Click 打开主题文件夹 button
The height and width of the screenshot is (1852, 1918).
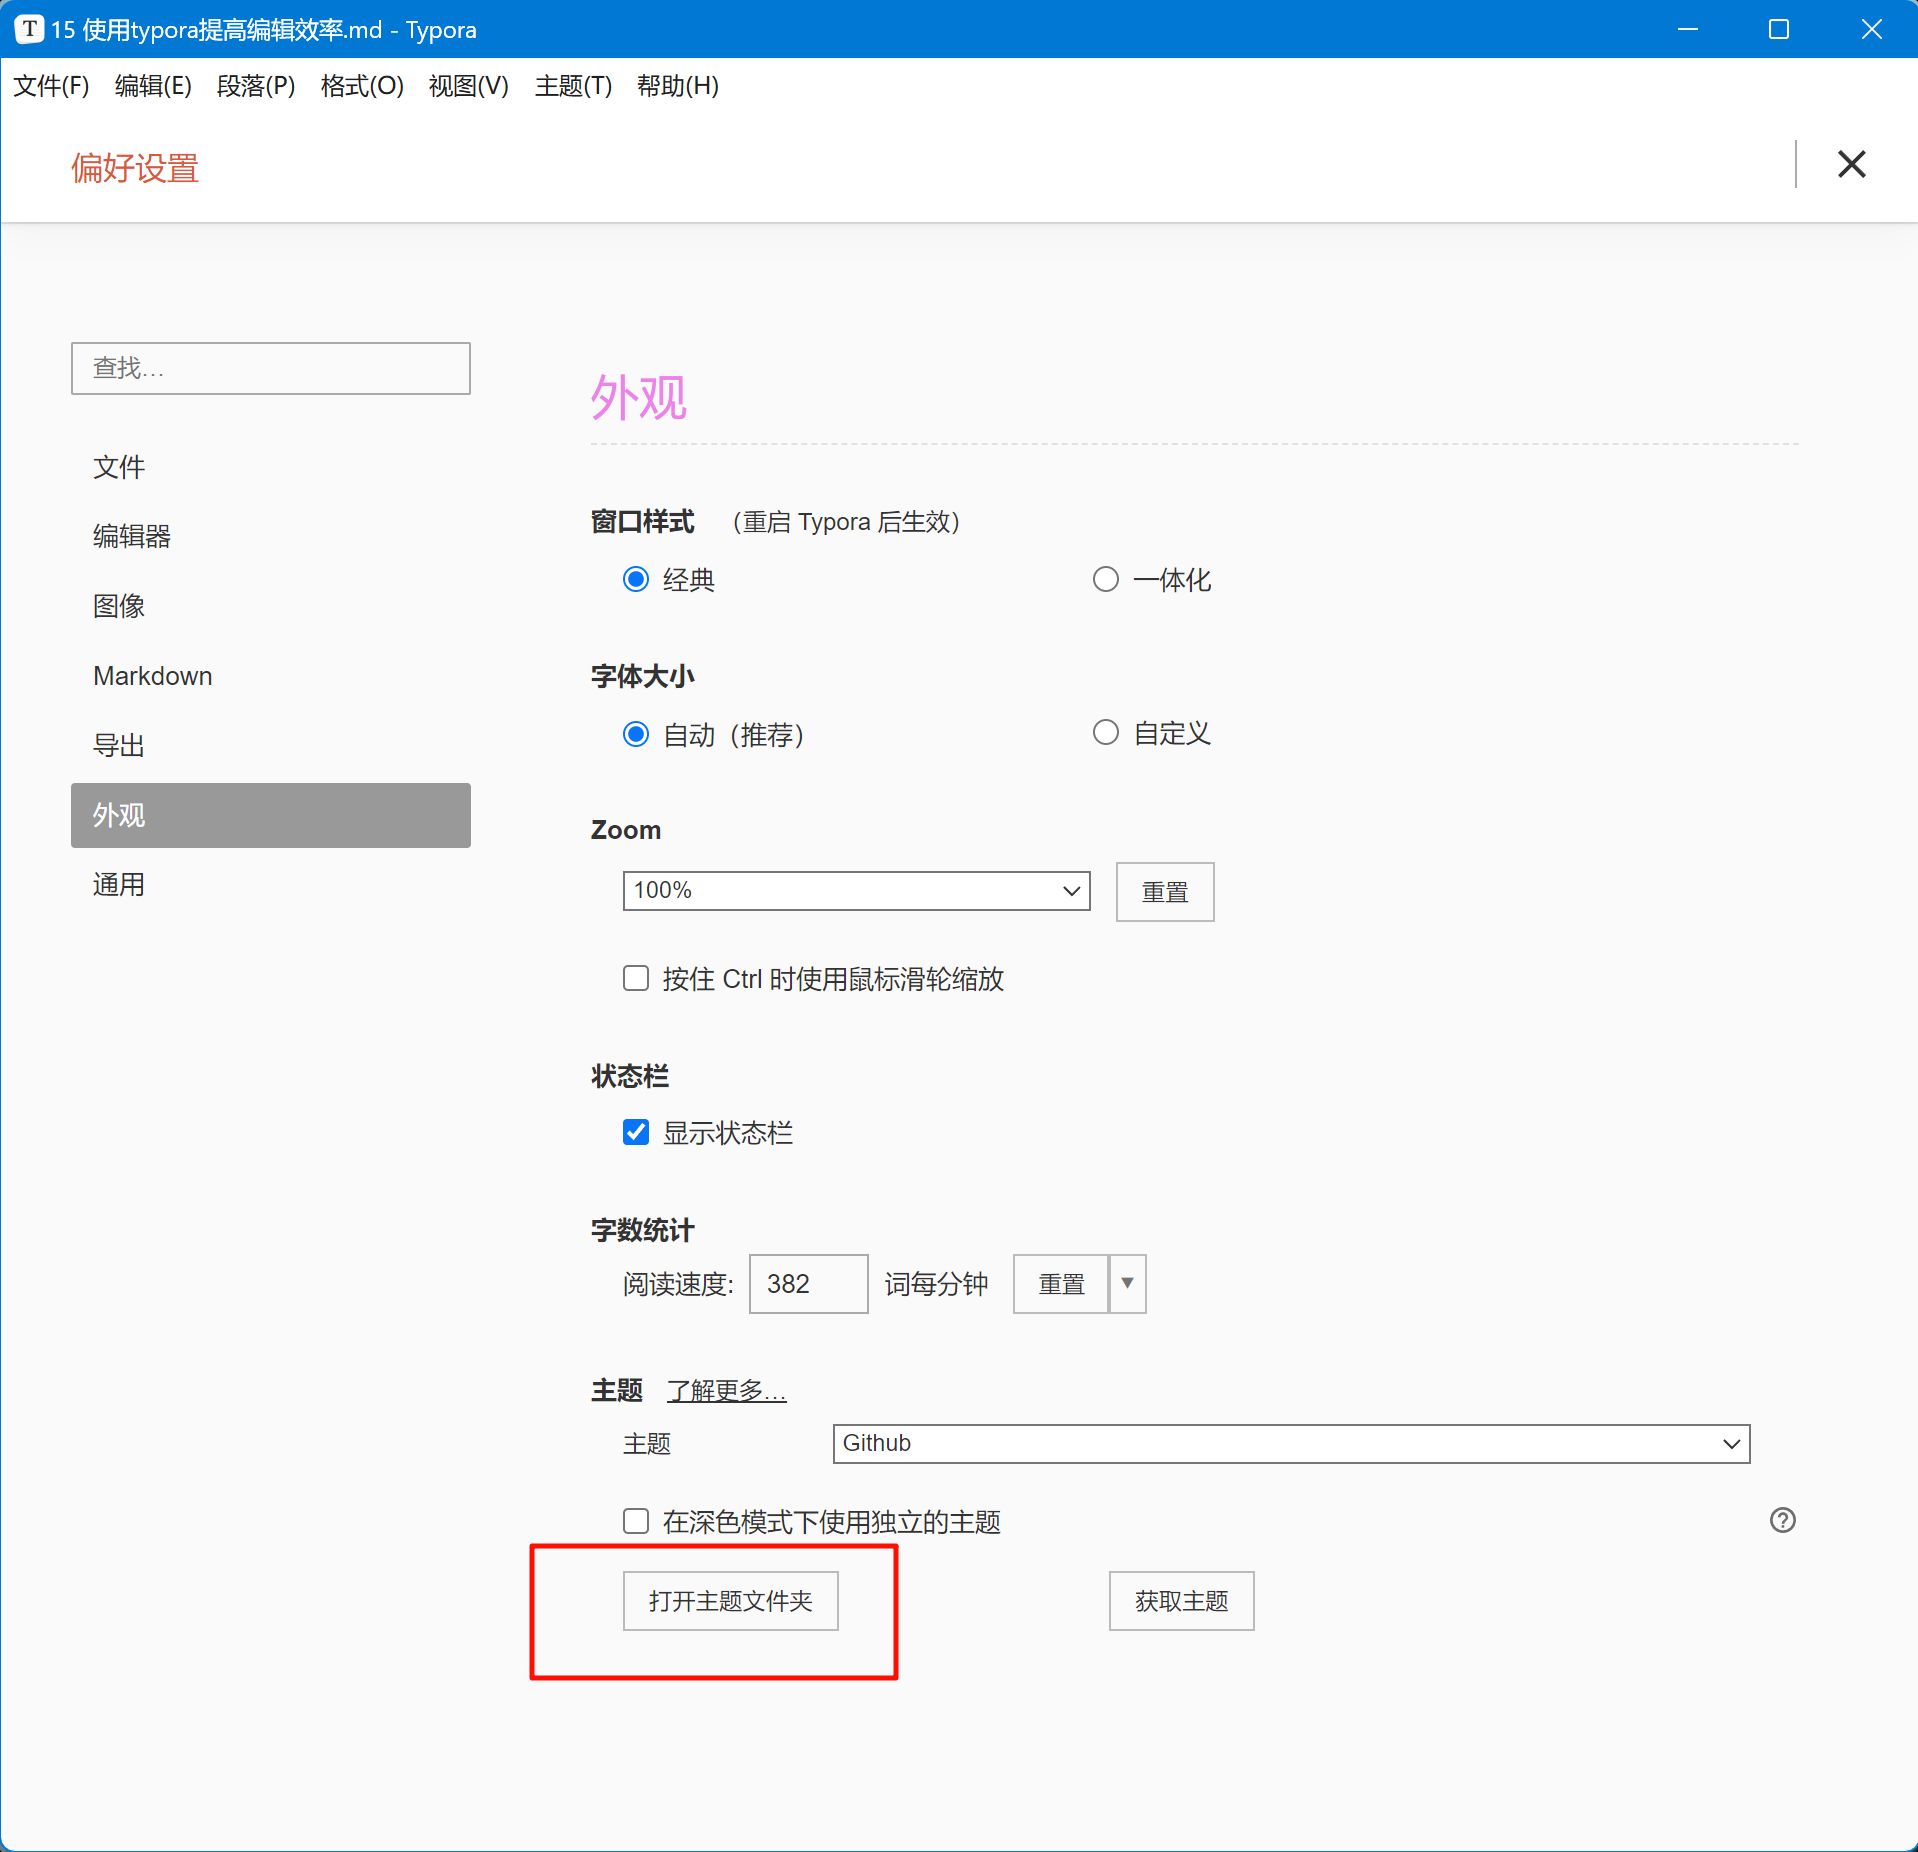coord(730,1601)
